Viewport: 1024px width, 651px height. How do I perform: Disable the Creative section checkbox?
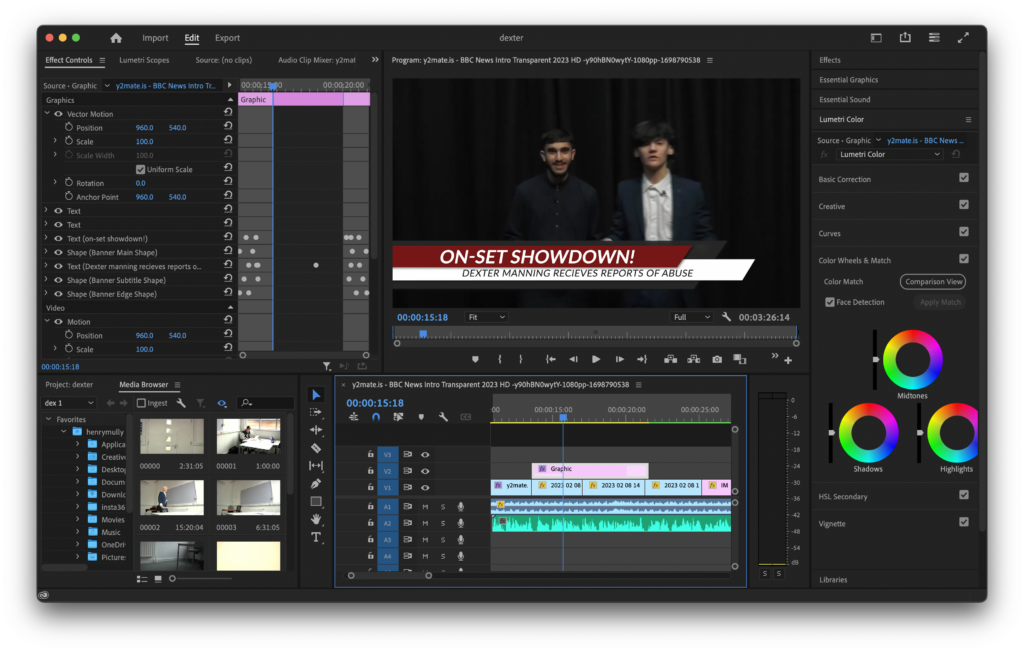pos(964,205)
